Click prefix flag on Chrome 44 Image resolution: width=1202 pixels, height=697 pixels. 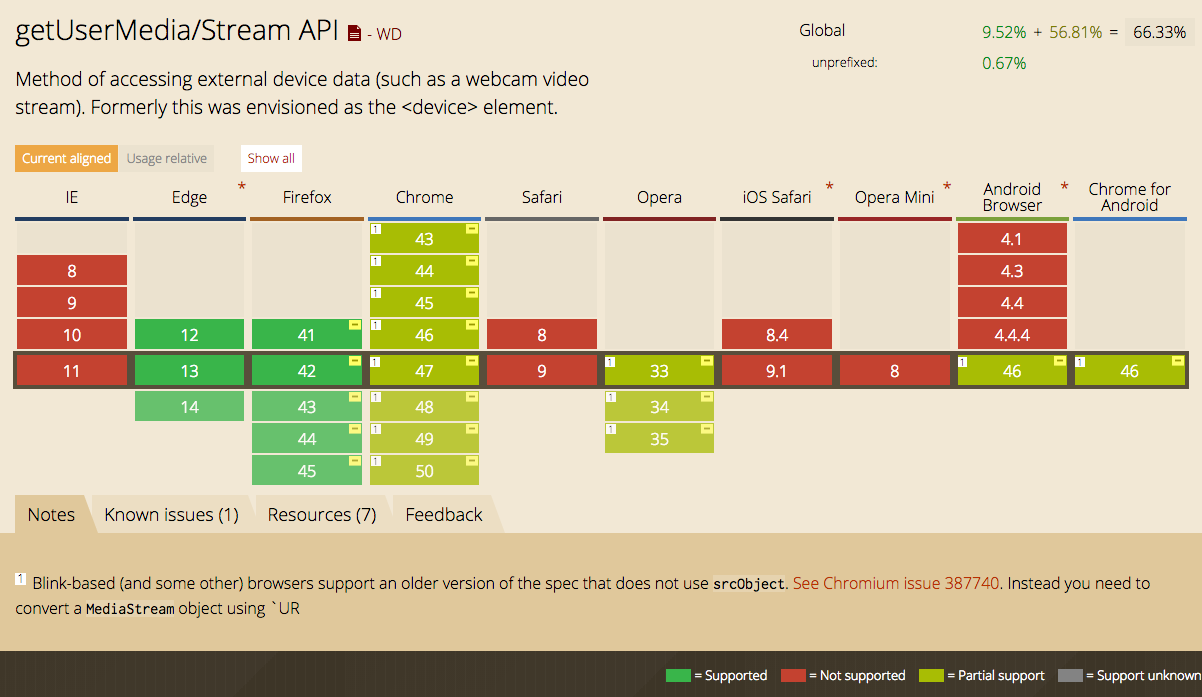pyautogui.click(x=472, y=261)
